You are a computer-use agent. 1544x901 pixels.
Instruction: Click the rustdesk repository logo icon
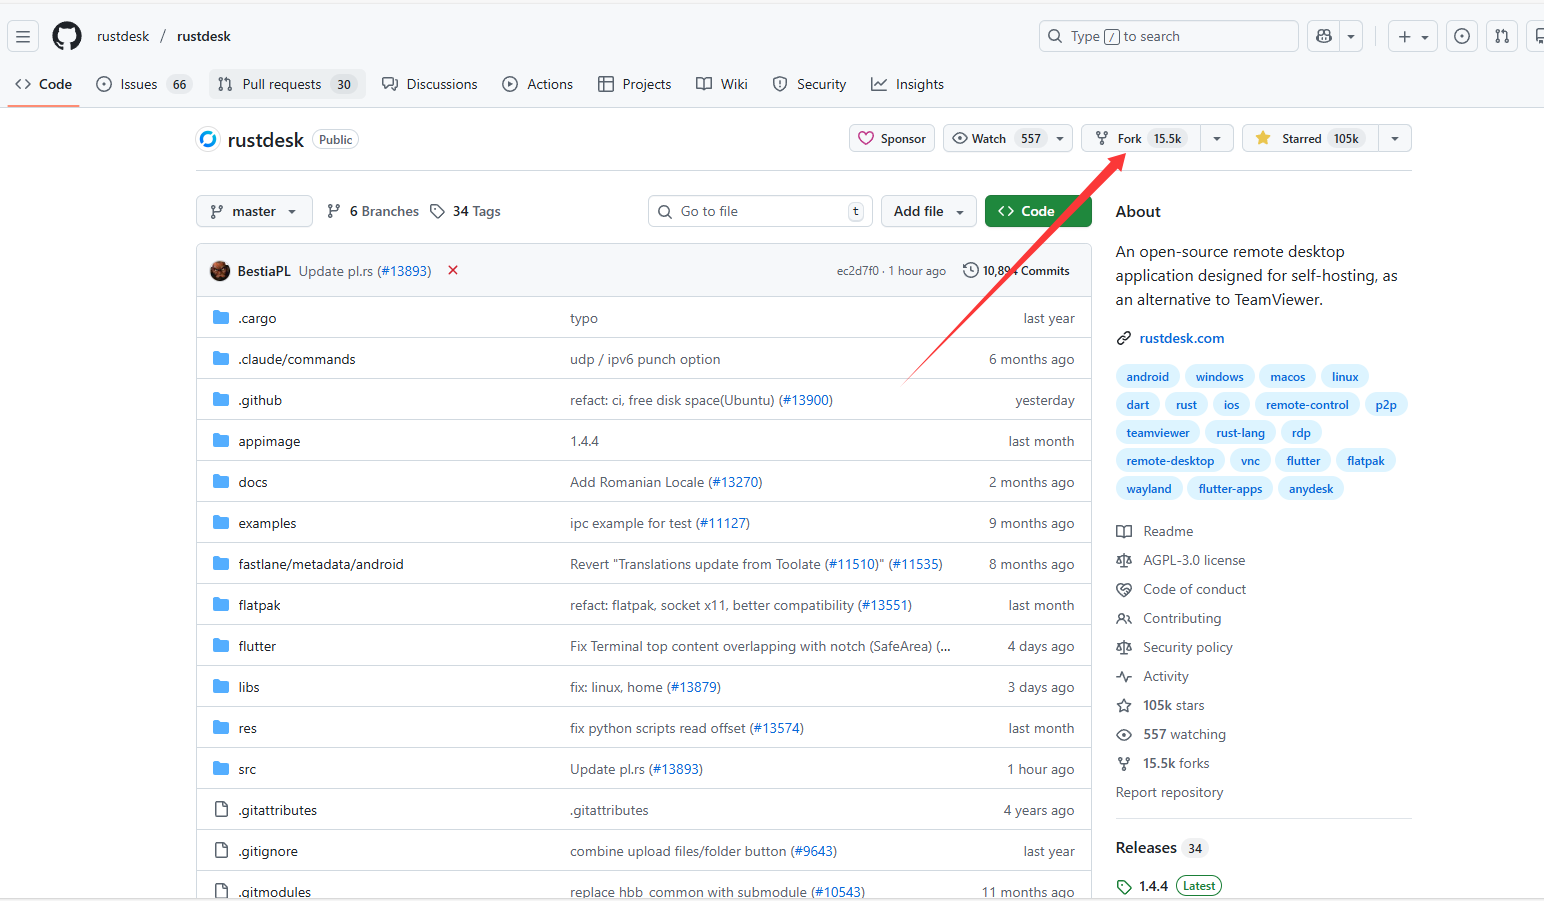tap(208, 139)
